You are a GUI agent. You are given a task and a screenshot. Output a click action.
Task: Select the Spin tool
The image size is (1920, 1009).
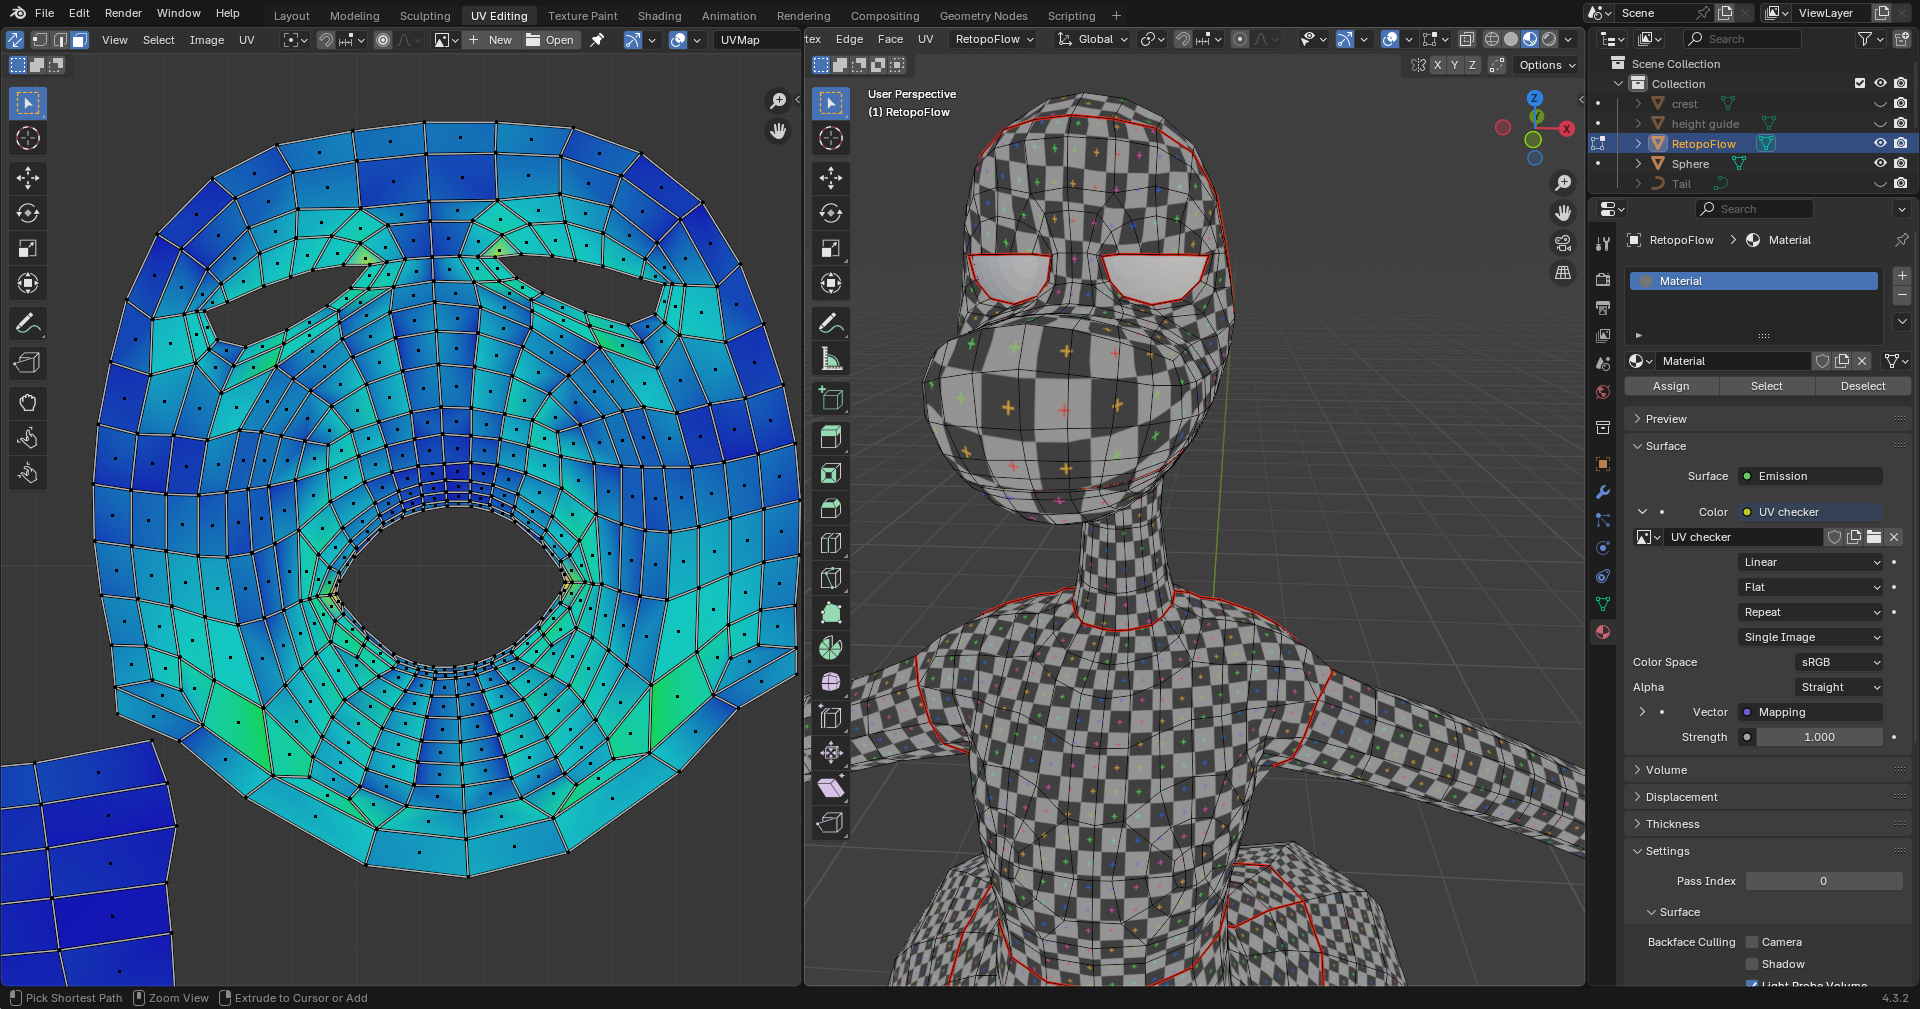point(831,648)
